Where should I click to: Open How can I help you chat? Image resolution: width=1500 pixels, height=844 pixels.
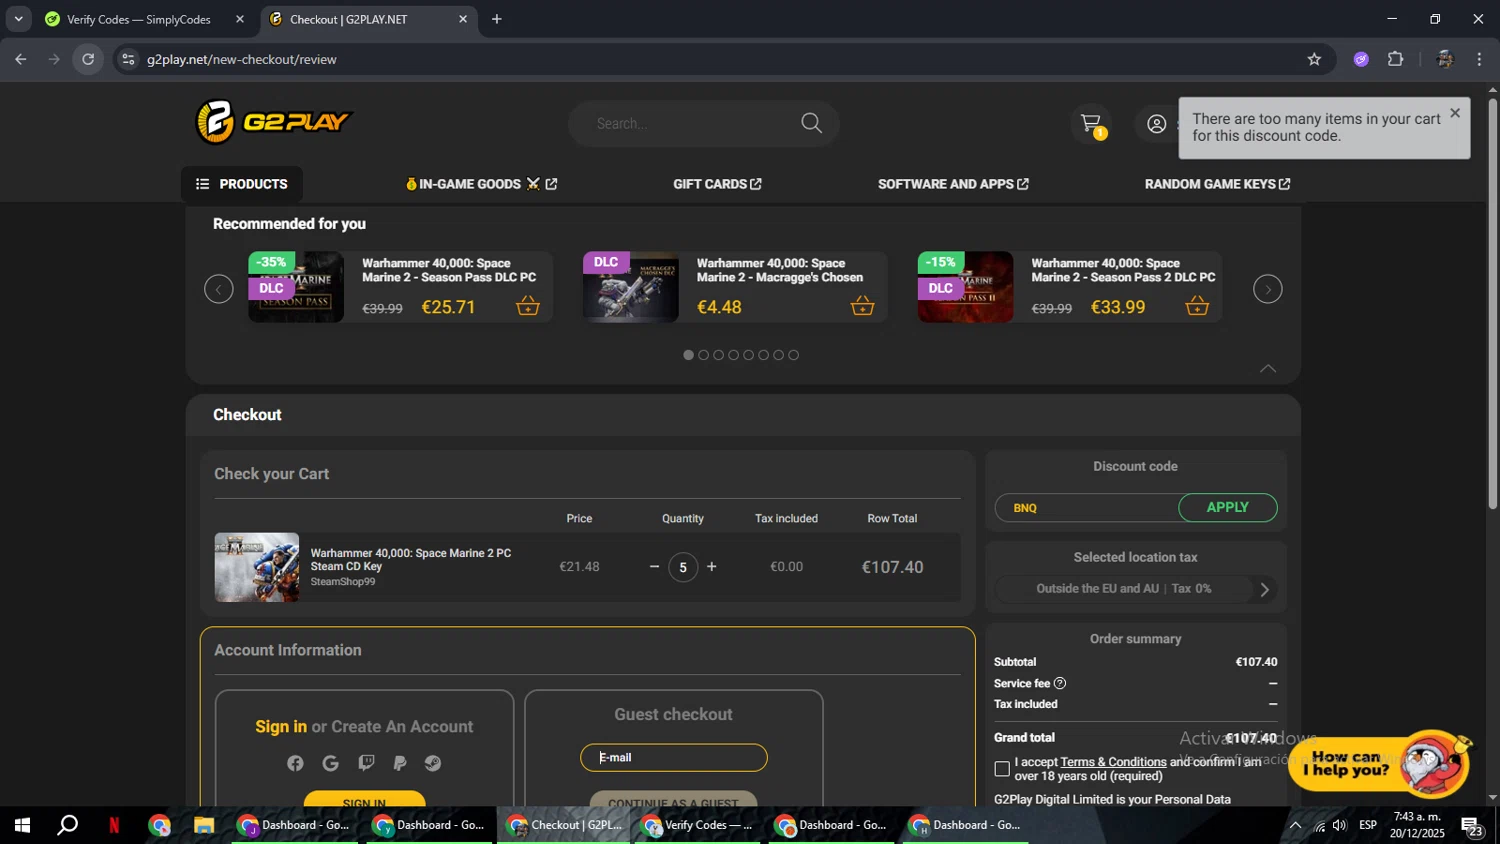[1380, 763]
